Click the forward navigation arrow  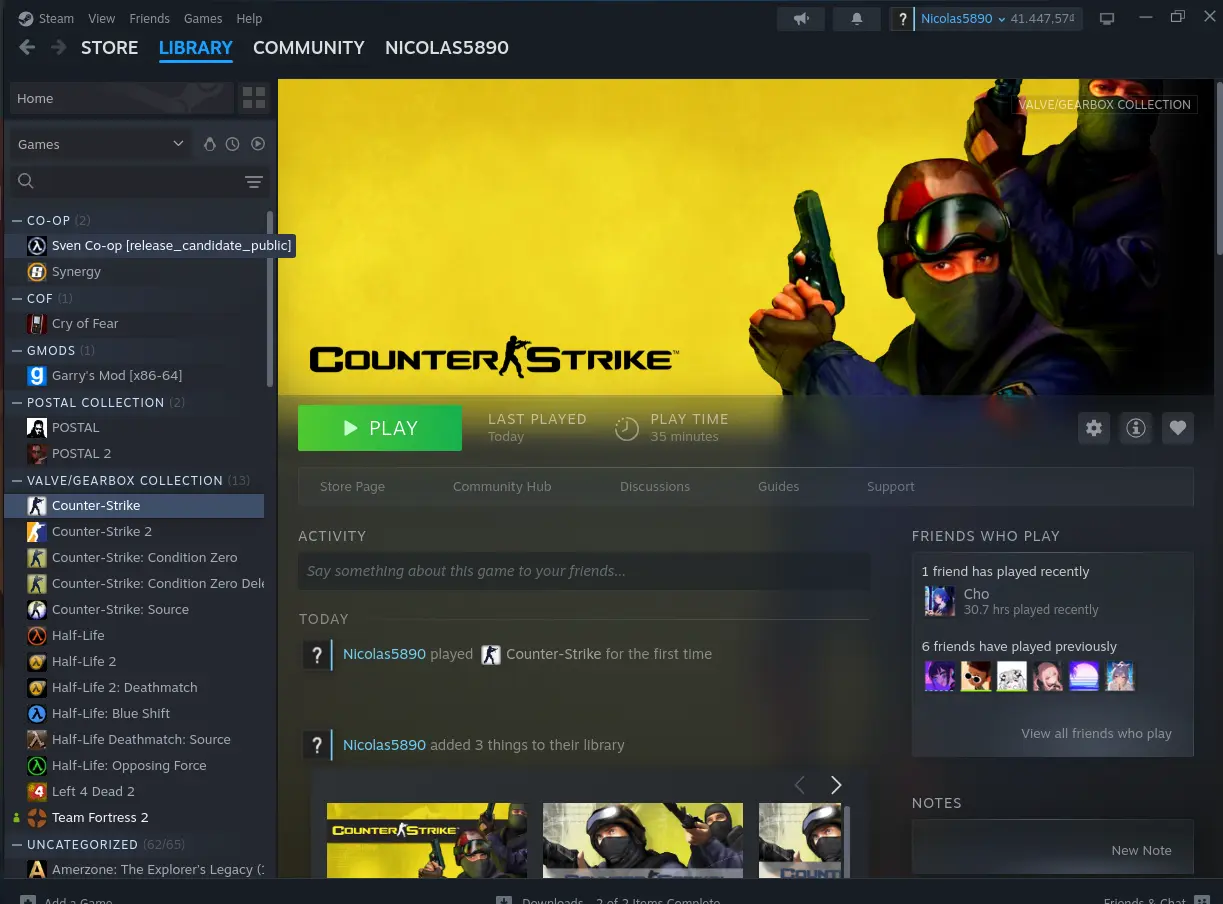[59, 47]
